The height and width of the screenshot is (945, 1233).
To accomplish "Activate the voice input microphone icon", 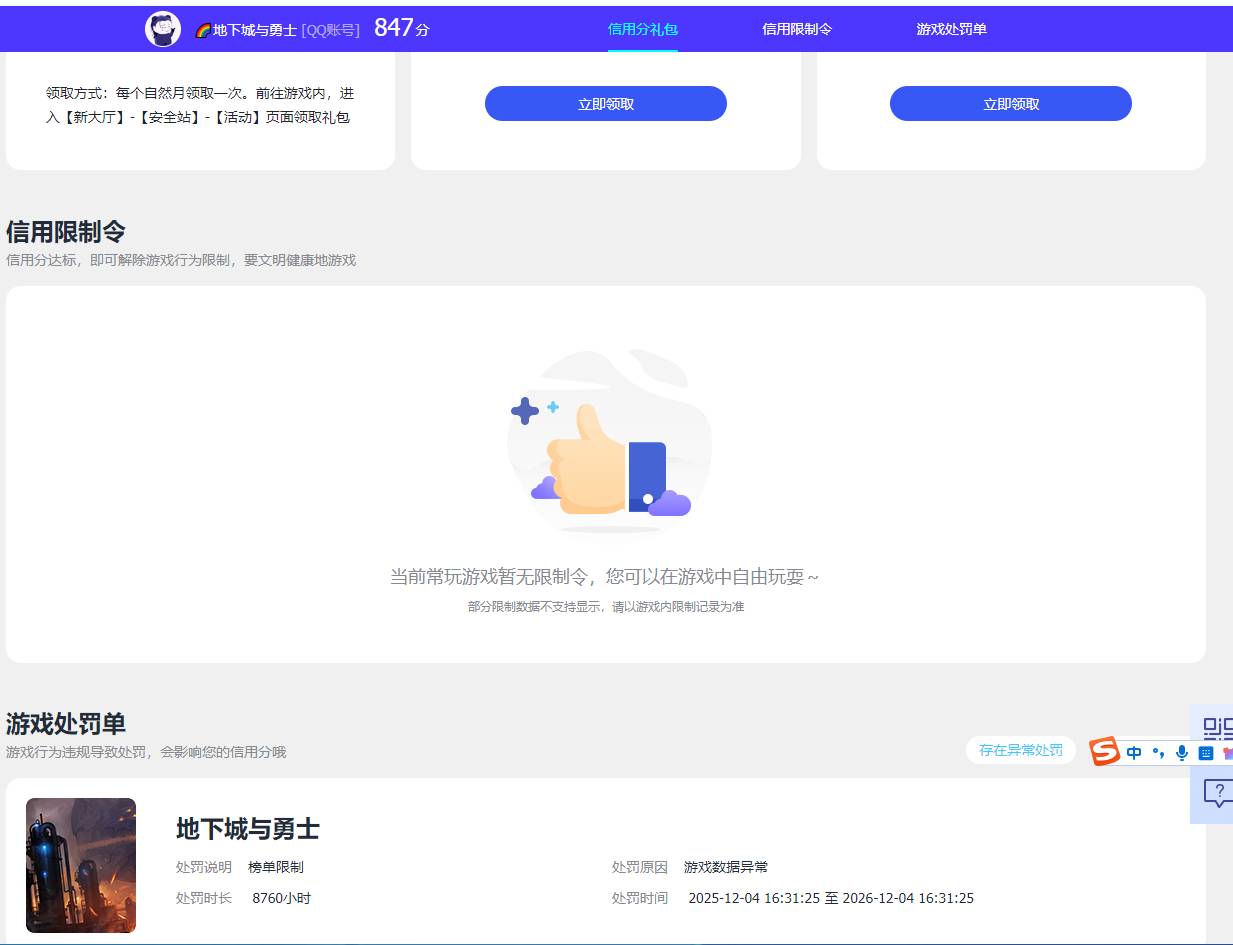I will (x=1181, y=752).
